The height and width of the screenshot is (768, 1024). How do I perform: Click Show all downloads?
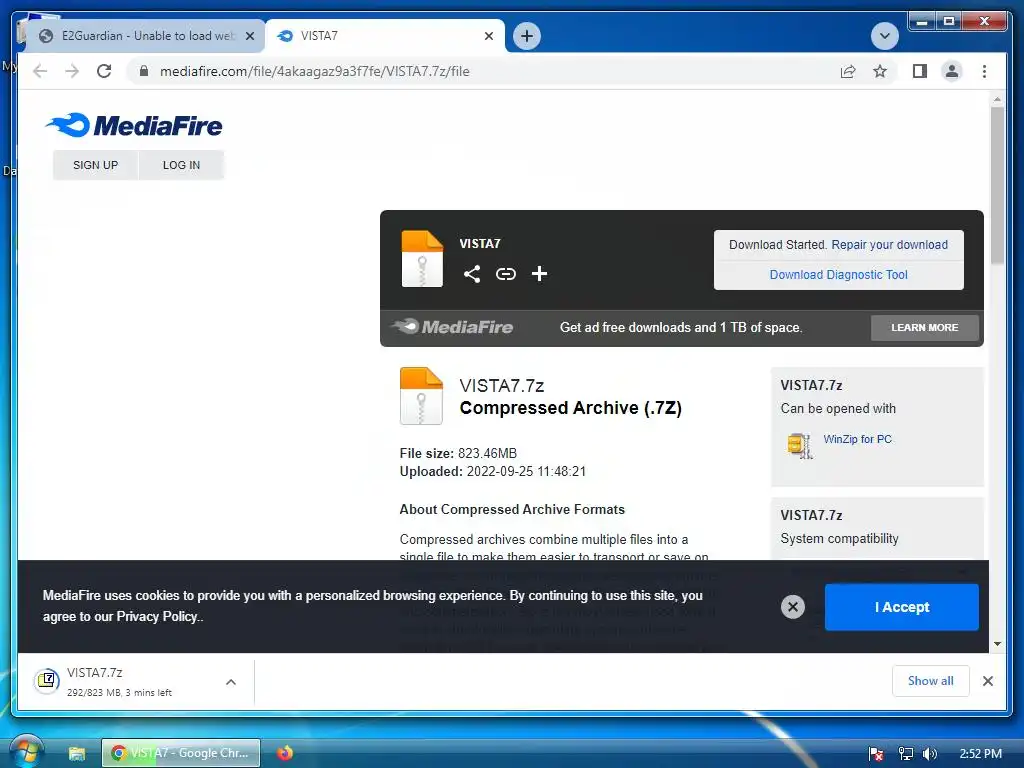(x=931, y=681)
